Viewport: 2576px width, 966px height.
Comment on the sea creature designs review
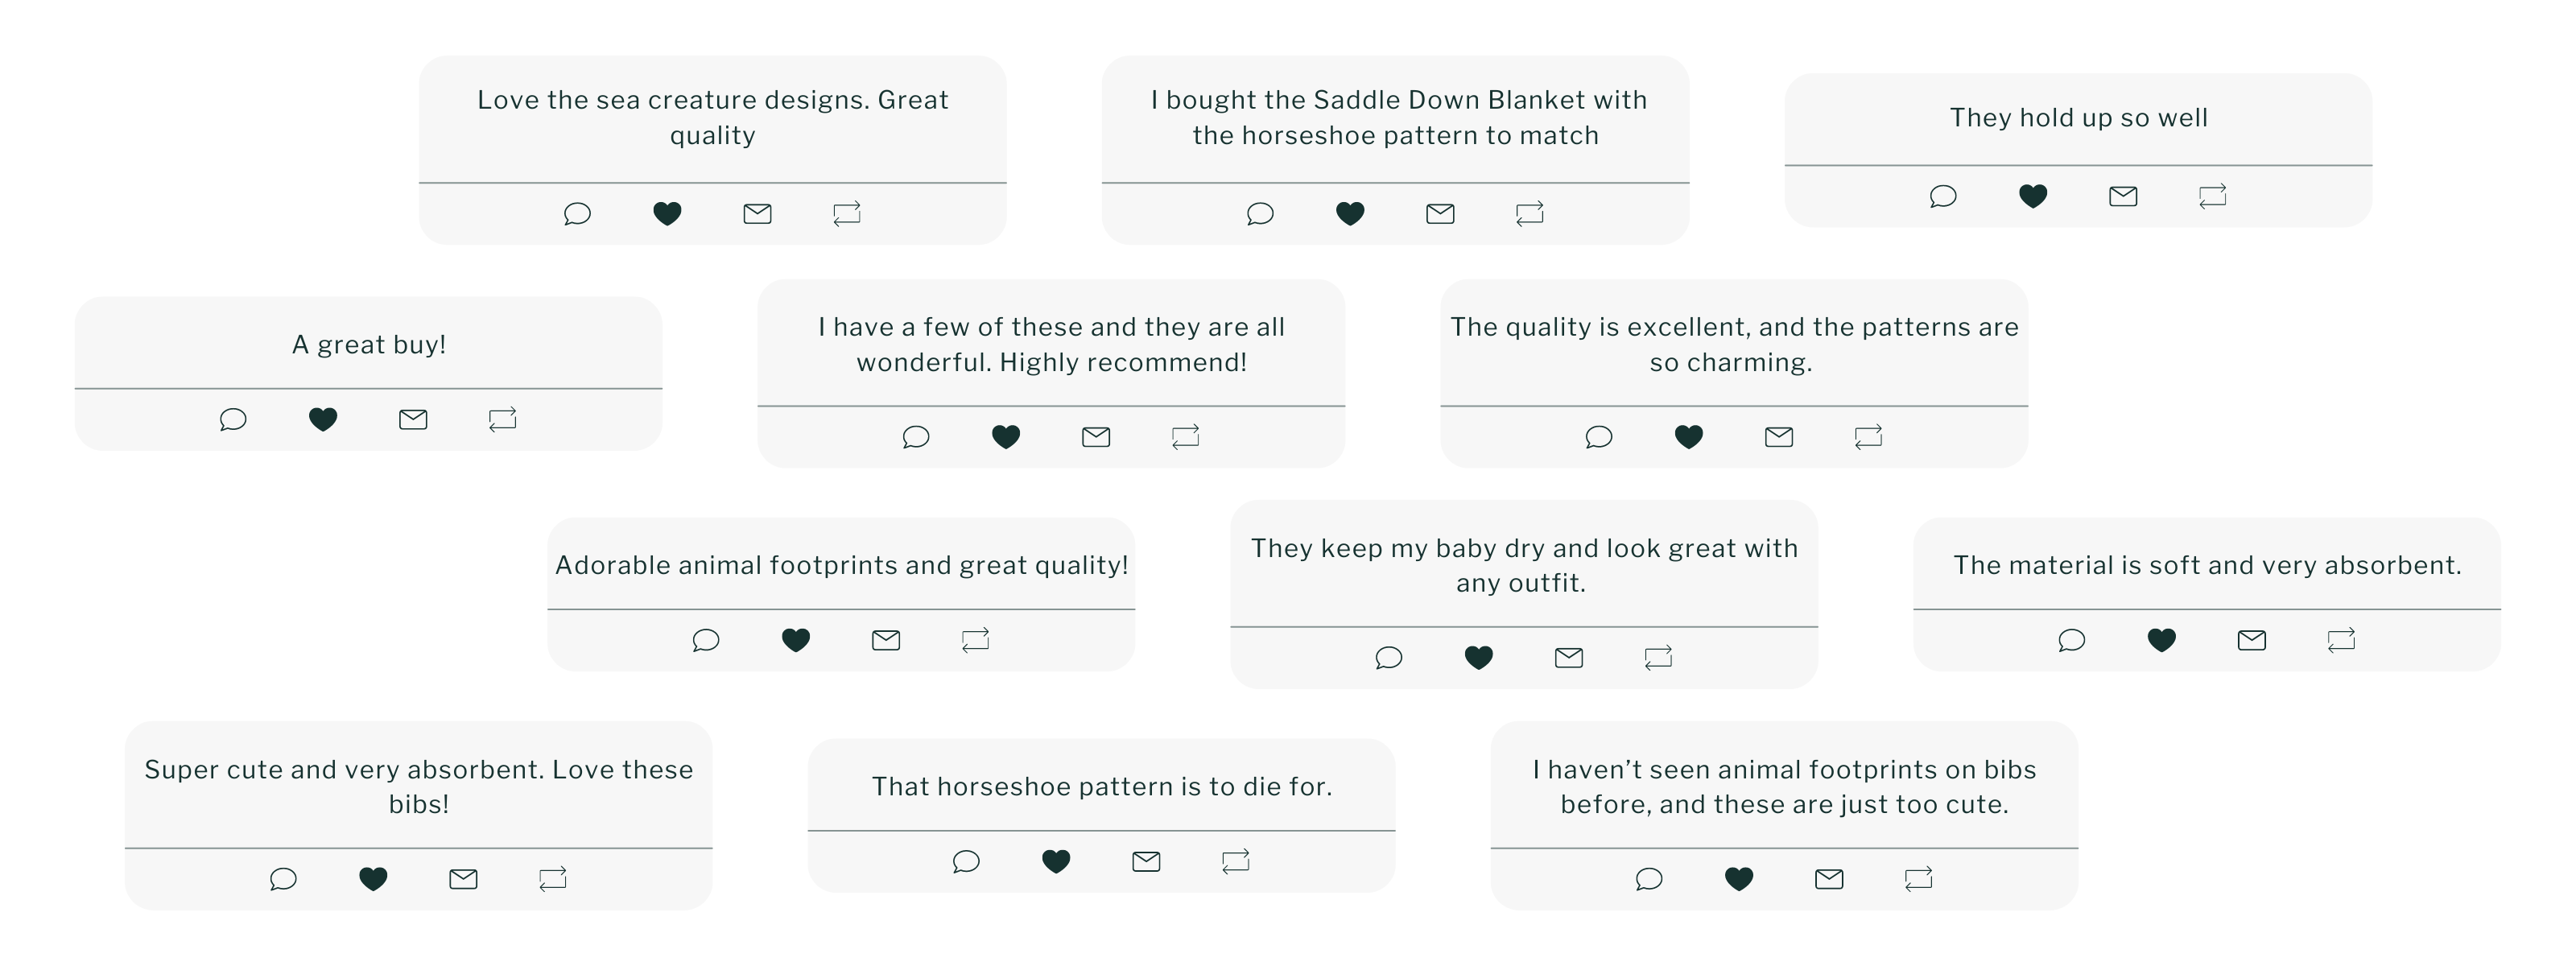(x=577, y=213)
